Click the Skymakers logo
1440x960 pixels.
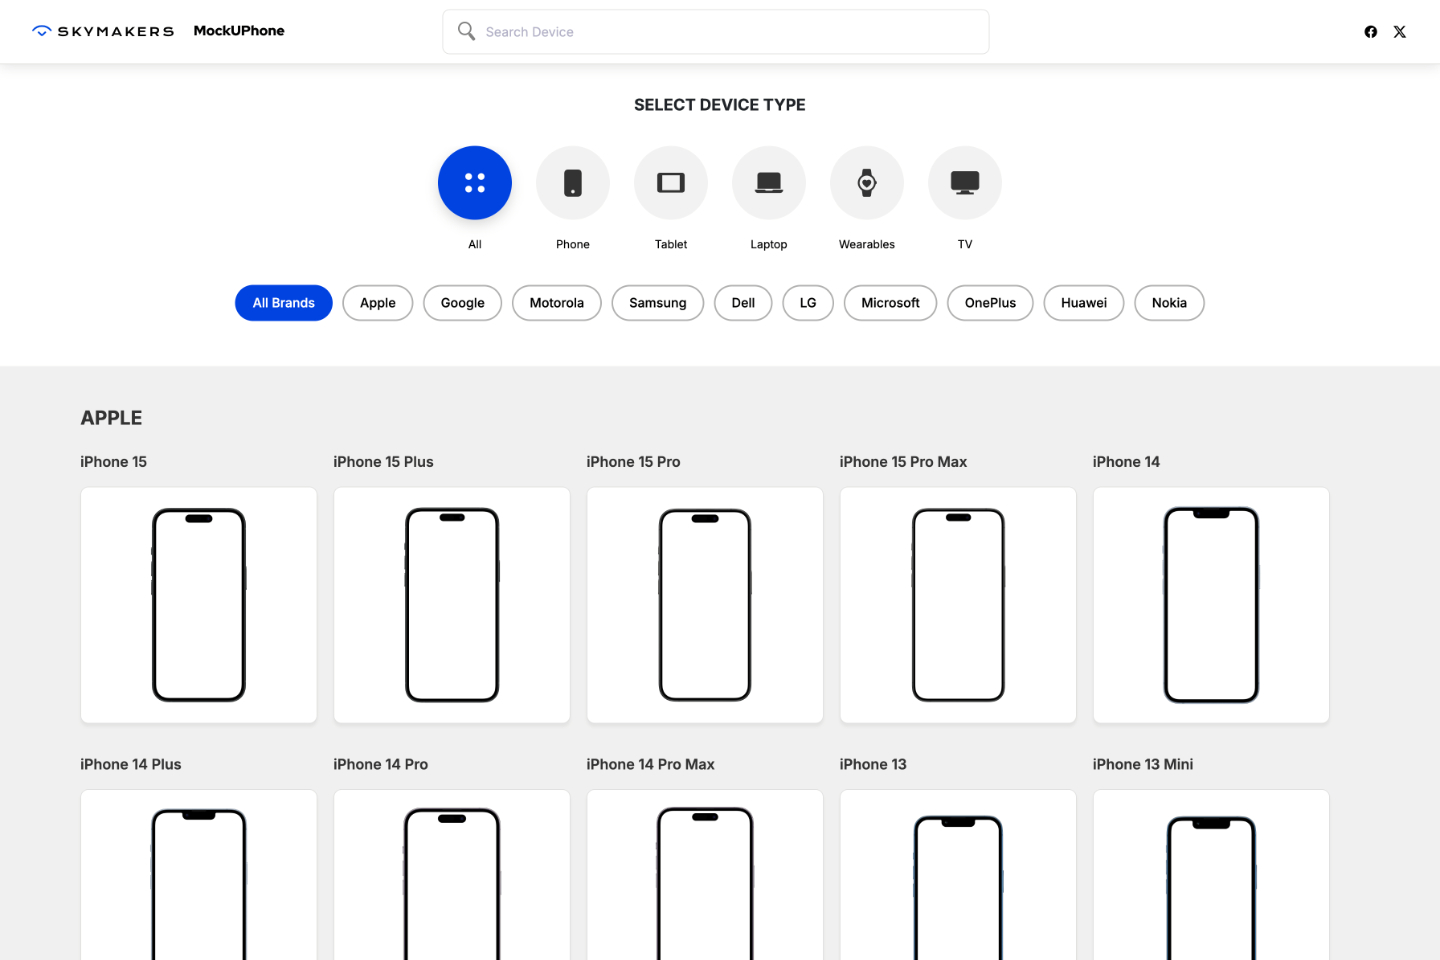[103, 31]
